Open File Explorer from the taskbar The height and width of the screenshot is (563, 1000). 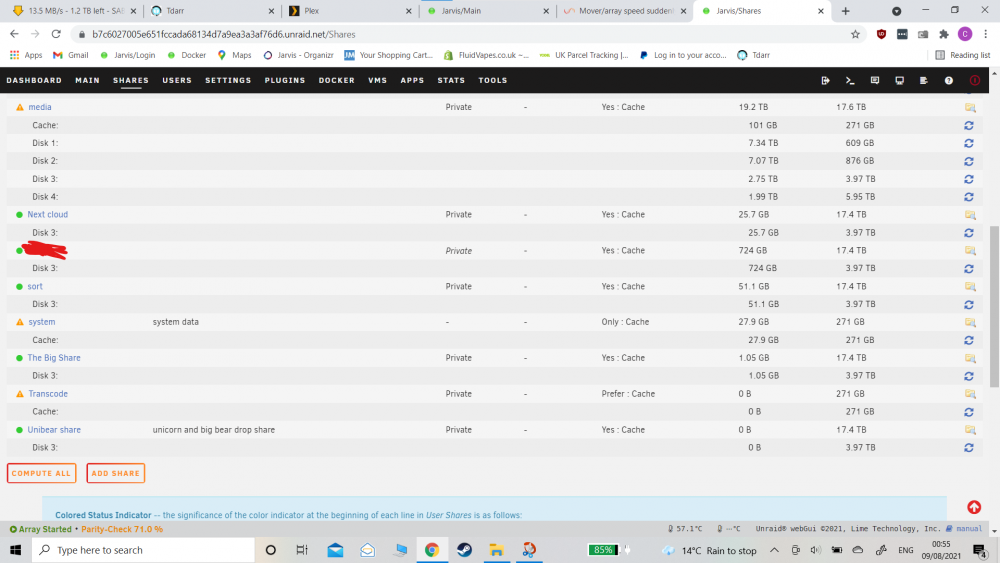[x=496, y=550]
